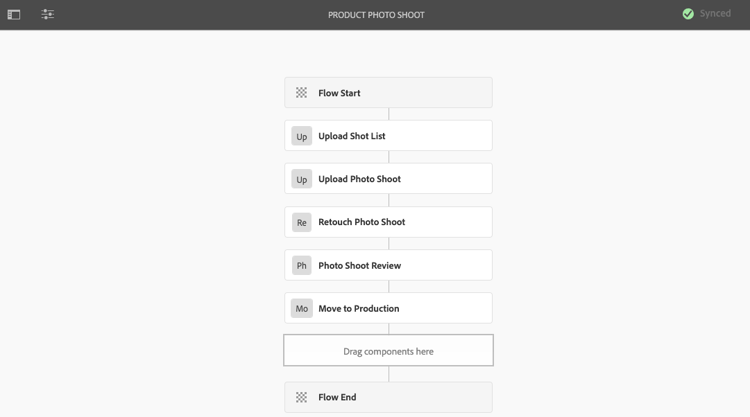Select the Flow End step

[x=388, y=397]
